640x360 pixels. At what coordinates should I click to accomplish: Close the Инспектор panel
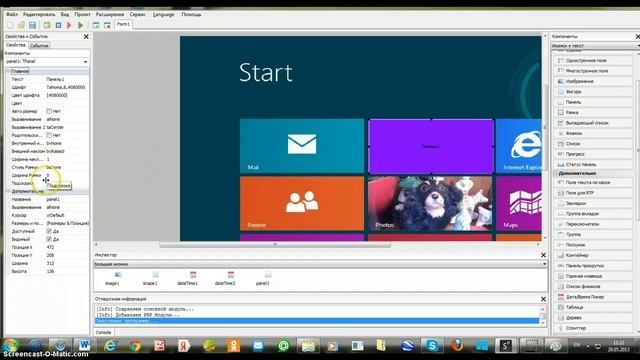click(x=543, y=255)
